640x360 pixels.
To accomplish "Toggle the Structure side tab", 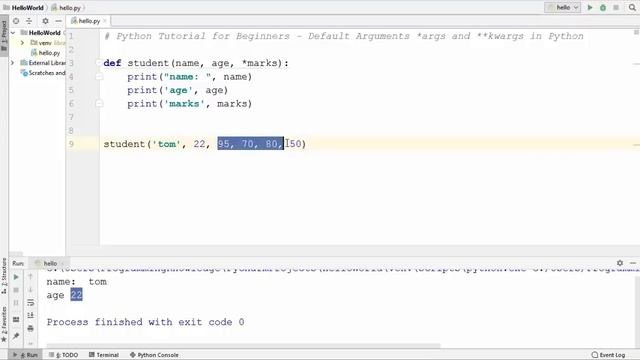I will pyautogui.click(x=4, y=276).
